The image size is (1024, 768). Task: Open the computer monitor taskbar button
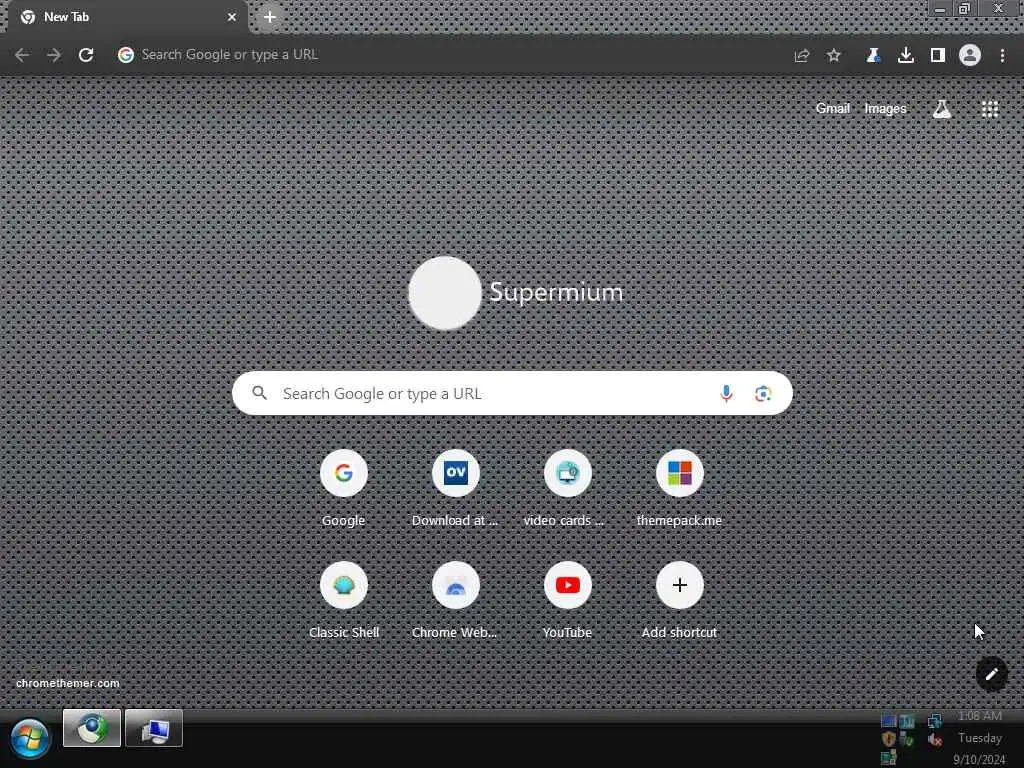154,728
